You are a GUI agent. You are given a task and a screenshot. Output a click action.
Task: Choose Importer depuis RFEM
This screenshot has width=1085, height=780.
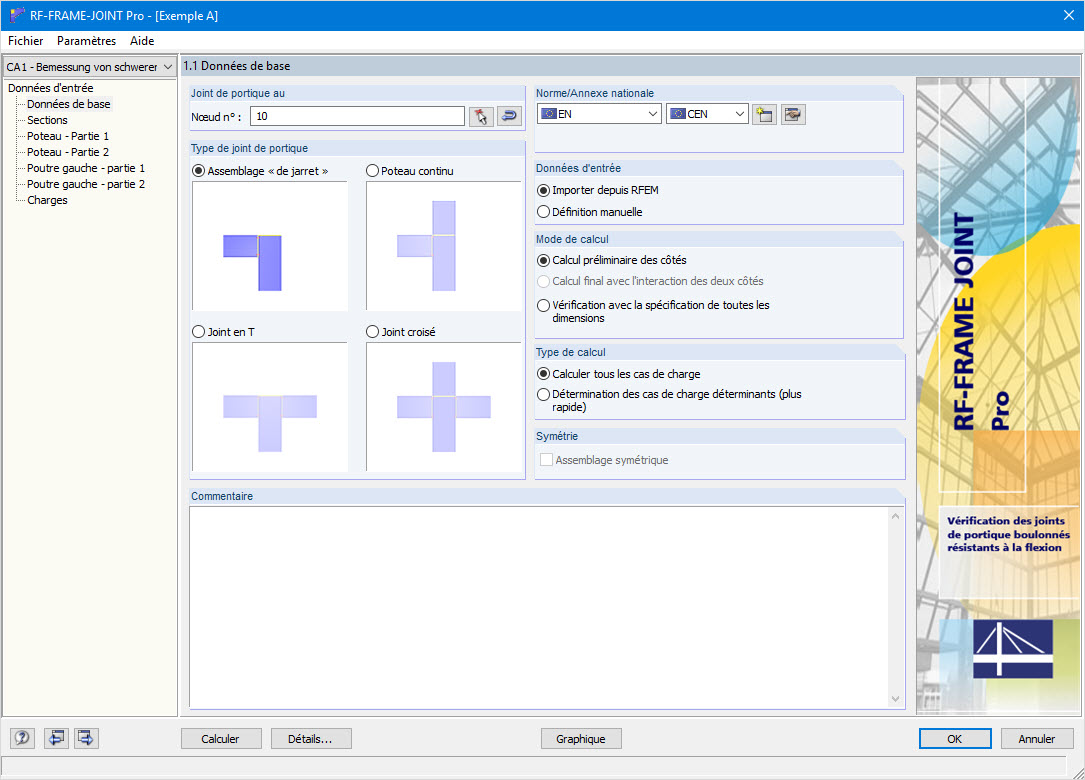[x=598, y=190]
